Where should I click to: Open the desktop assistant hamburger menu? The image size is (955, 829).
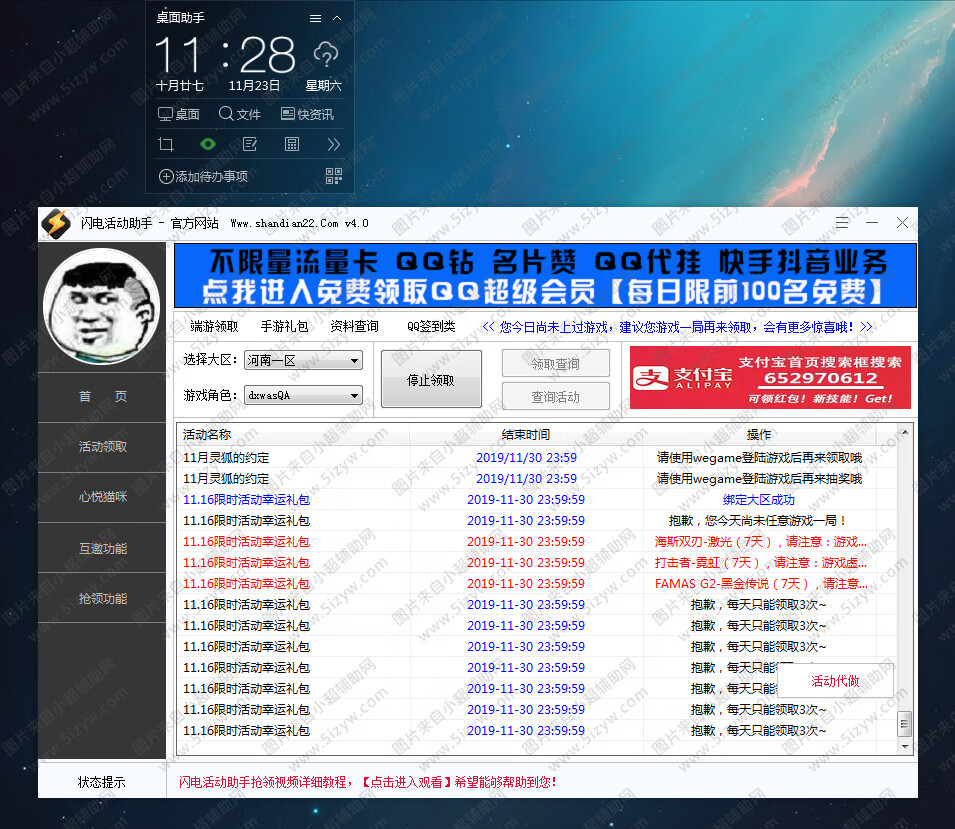pos(315,18)
